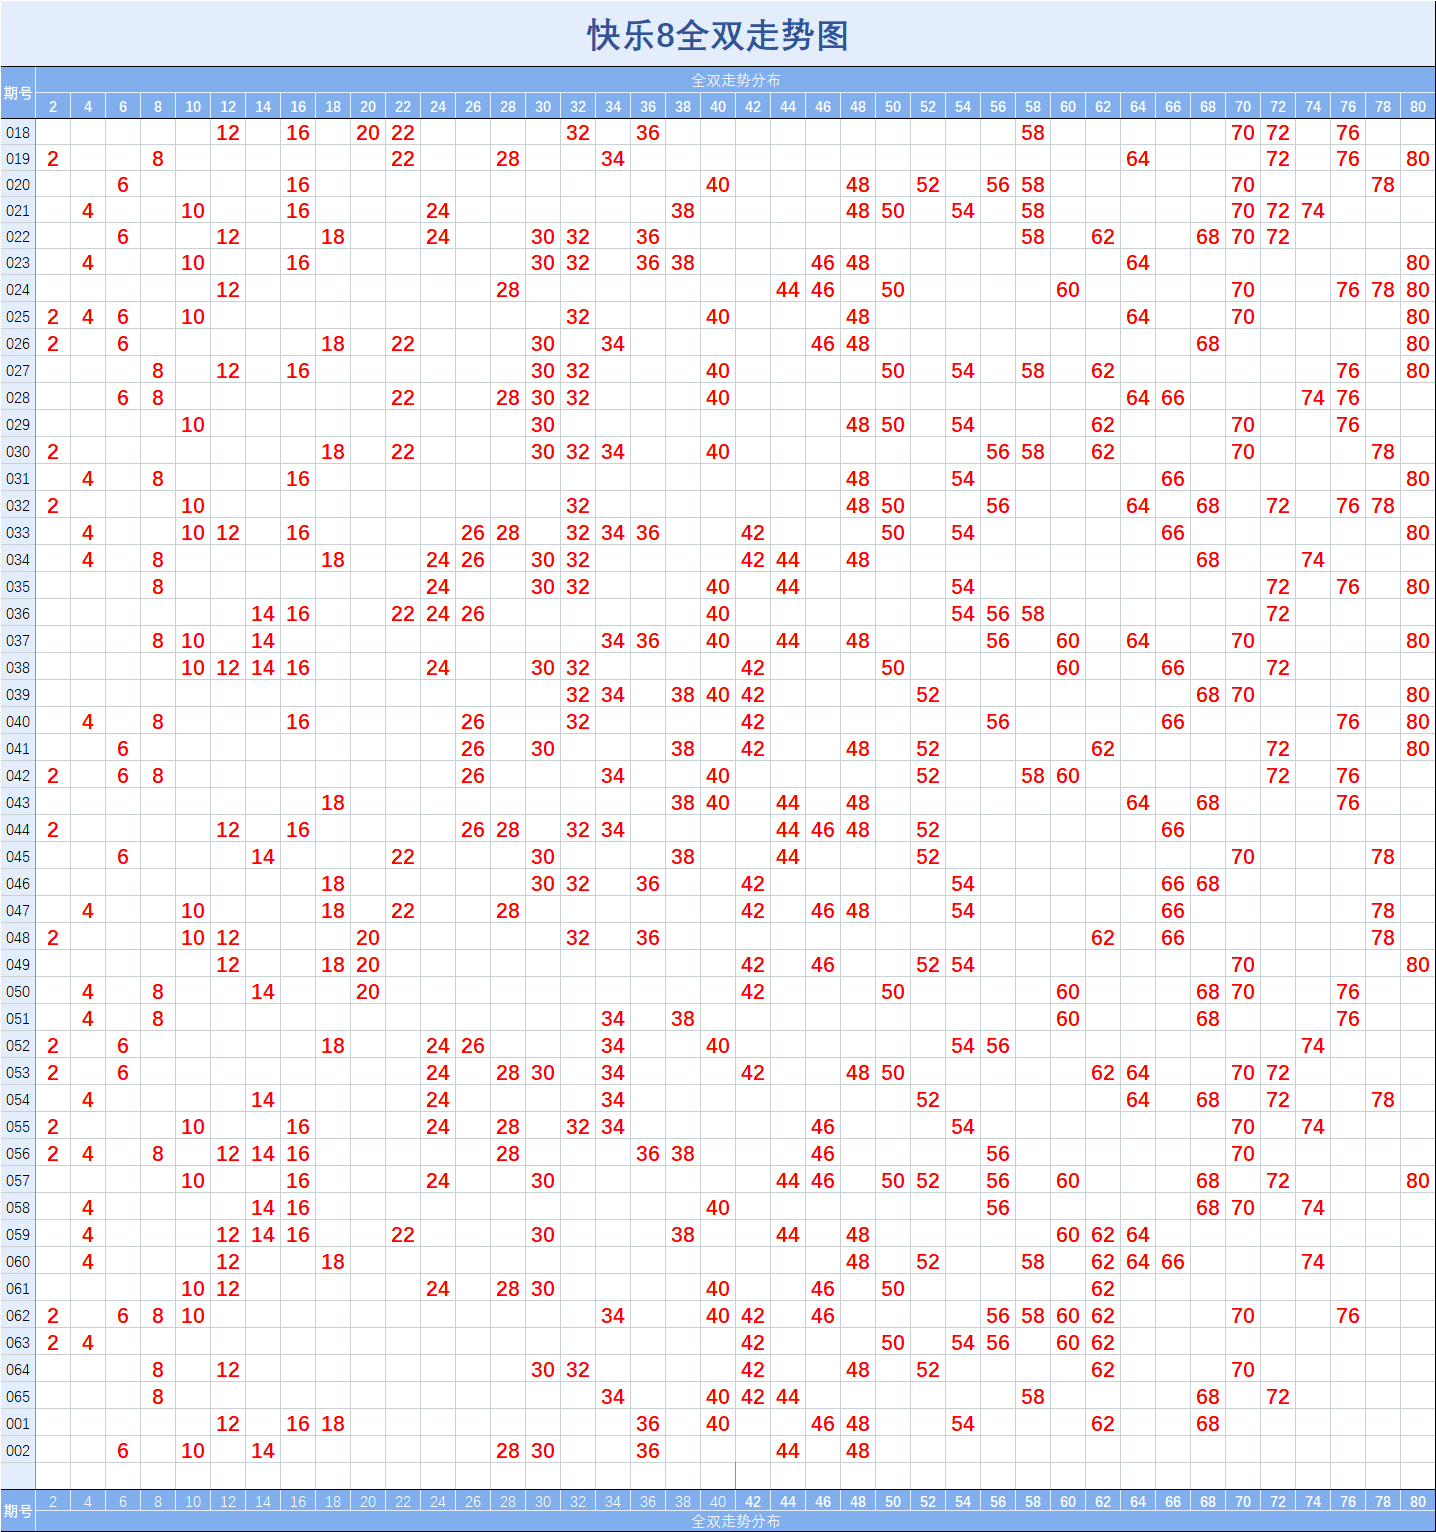Viewport: 1436px width, 1532px height.
Task: Click the 80 in row 049
Action: pos(1418,964)
